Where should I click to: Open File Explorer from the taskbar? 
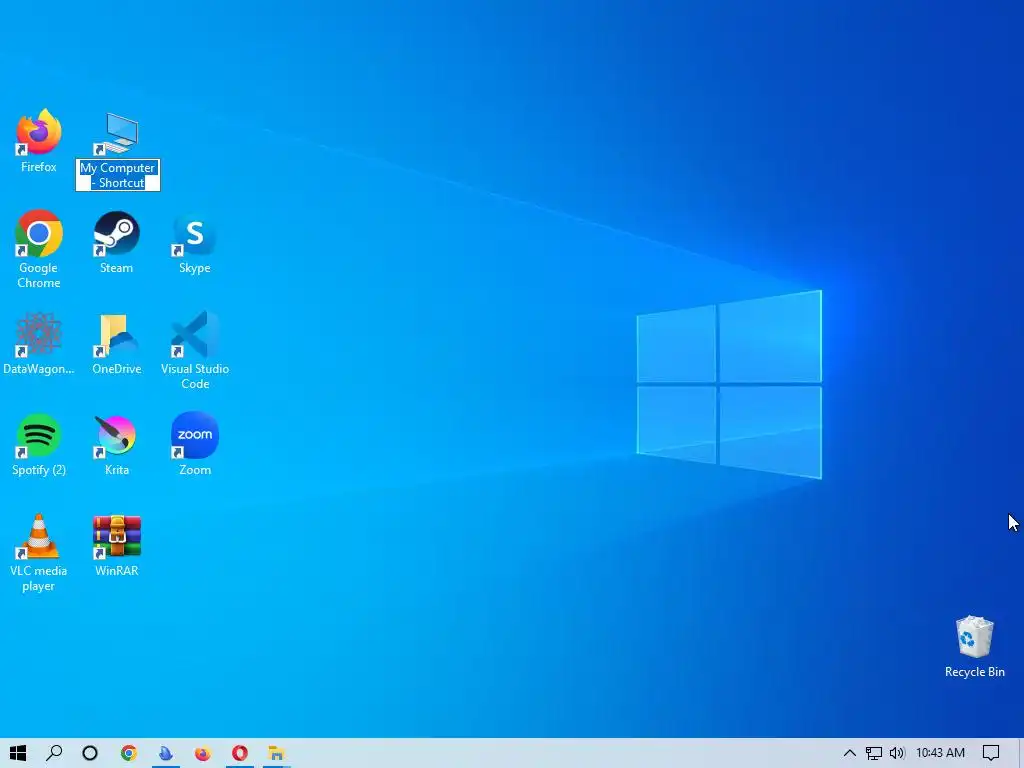coord(276,753)
